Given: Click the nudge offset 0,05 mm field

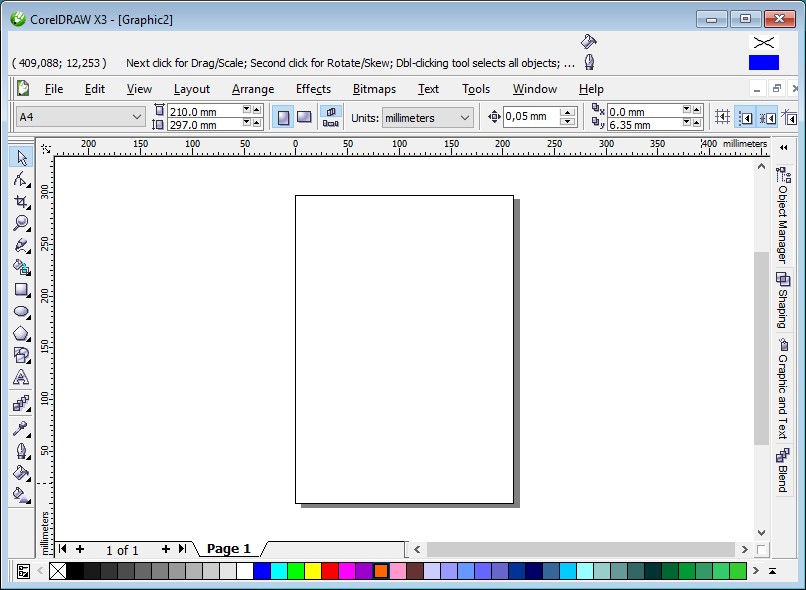Looking at the screenshot, I should point(532,117).
